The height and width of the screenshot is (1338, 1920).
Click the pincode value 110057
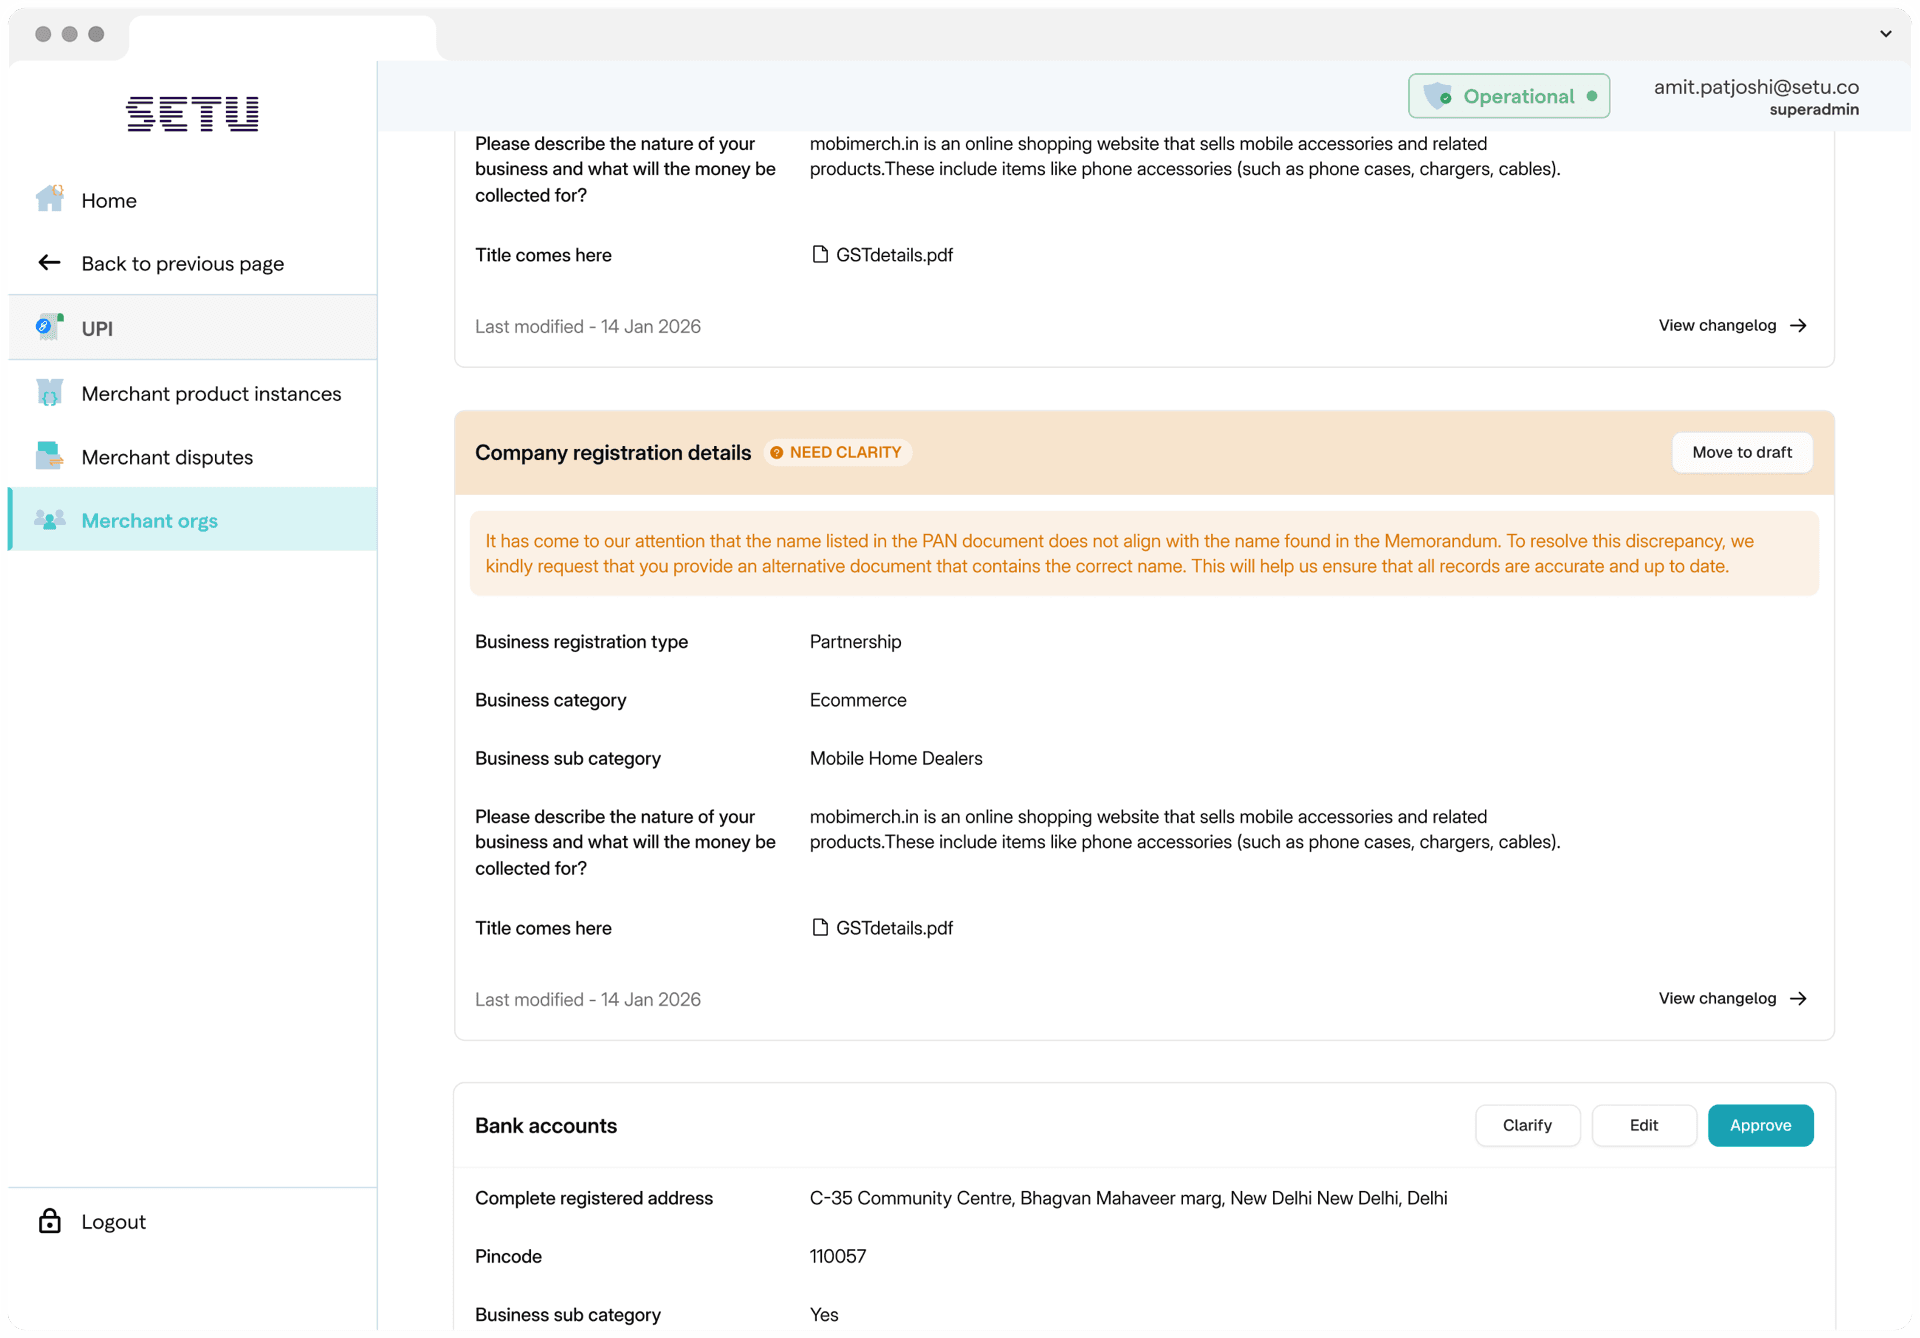838,1257
